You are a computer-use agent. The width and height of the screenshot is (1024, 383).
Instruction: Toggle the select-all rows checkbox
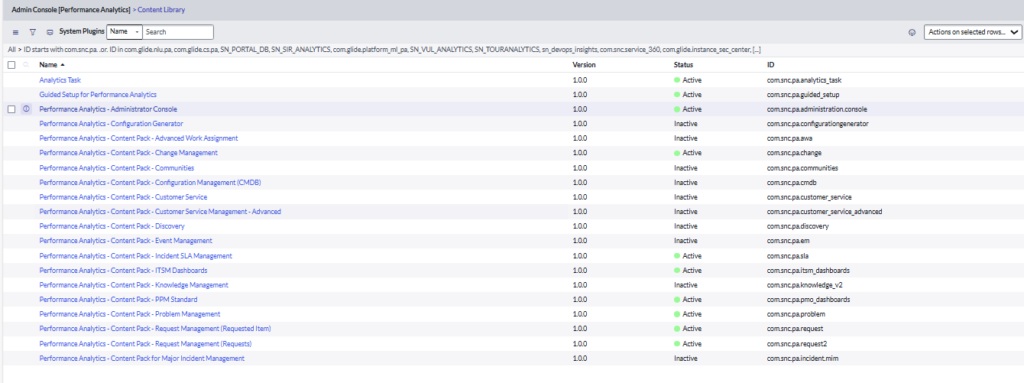(x=11, y=65)
